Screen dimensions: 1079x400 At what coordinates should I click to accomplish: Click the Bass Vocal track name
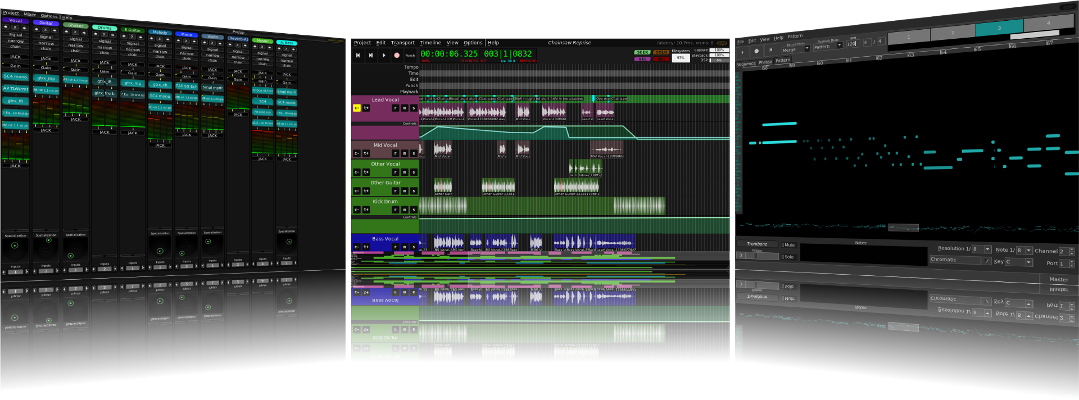tap(385, 238)
